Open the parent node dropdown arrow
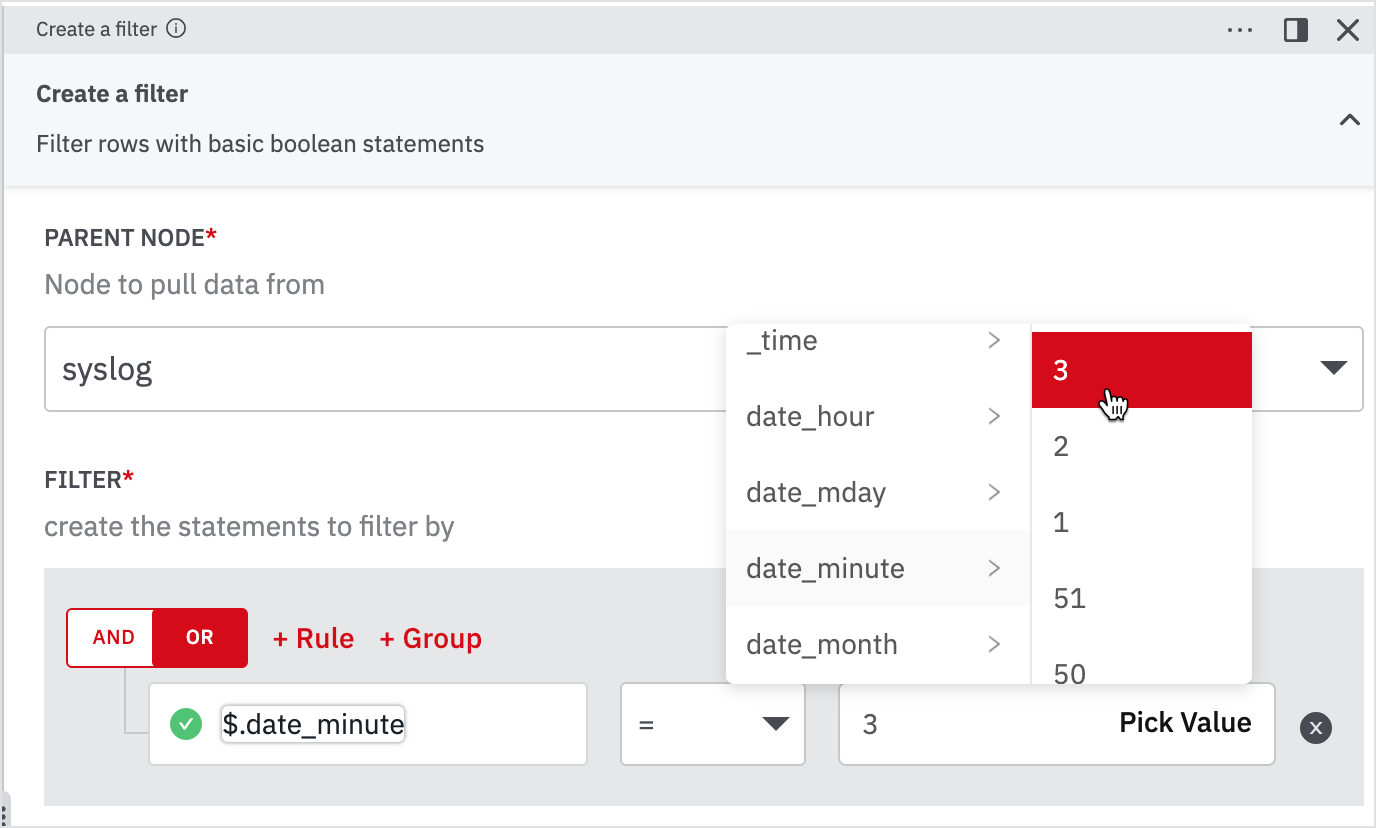 pyautogui.click(x=1333, y=368)
